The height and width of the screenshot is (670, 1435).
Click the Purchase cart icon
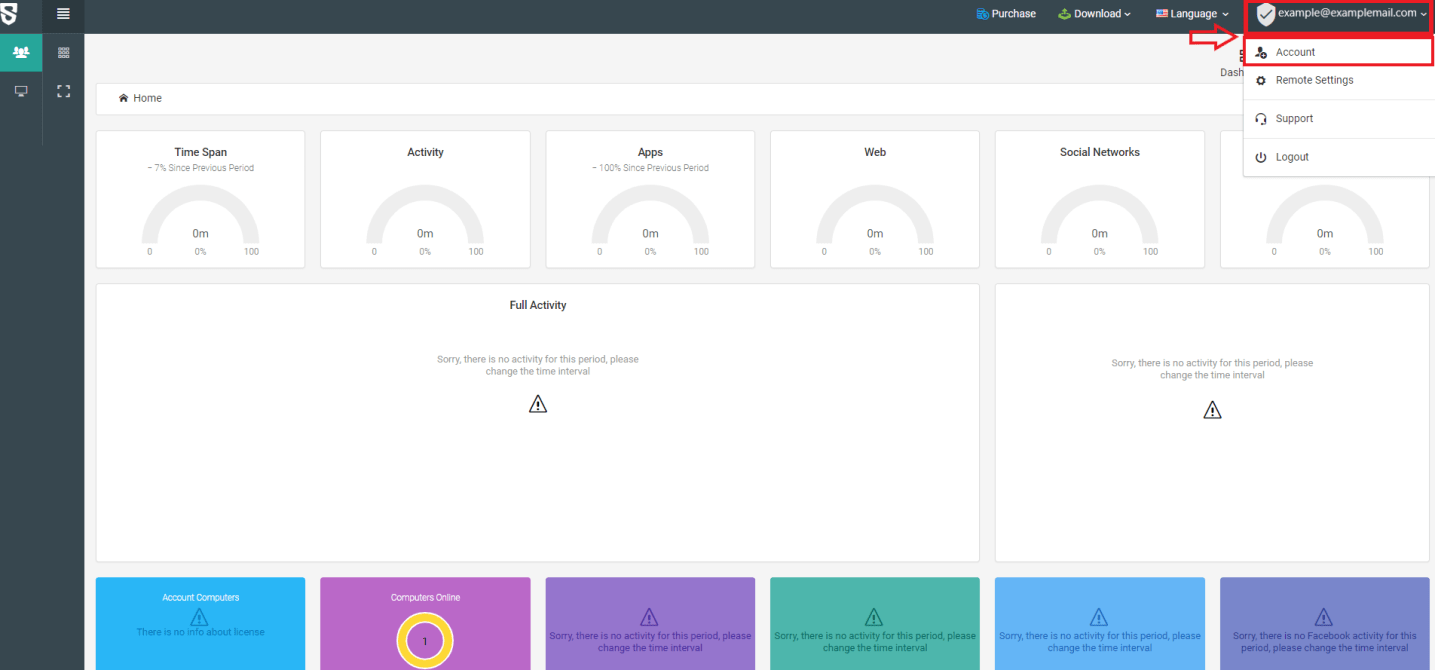click(x=982, y=14)
